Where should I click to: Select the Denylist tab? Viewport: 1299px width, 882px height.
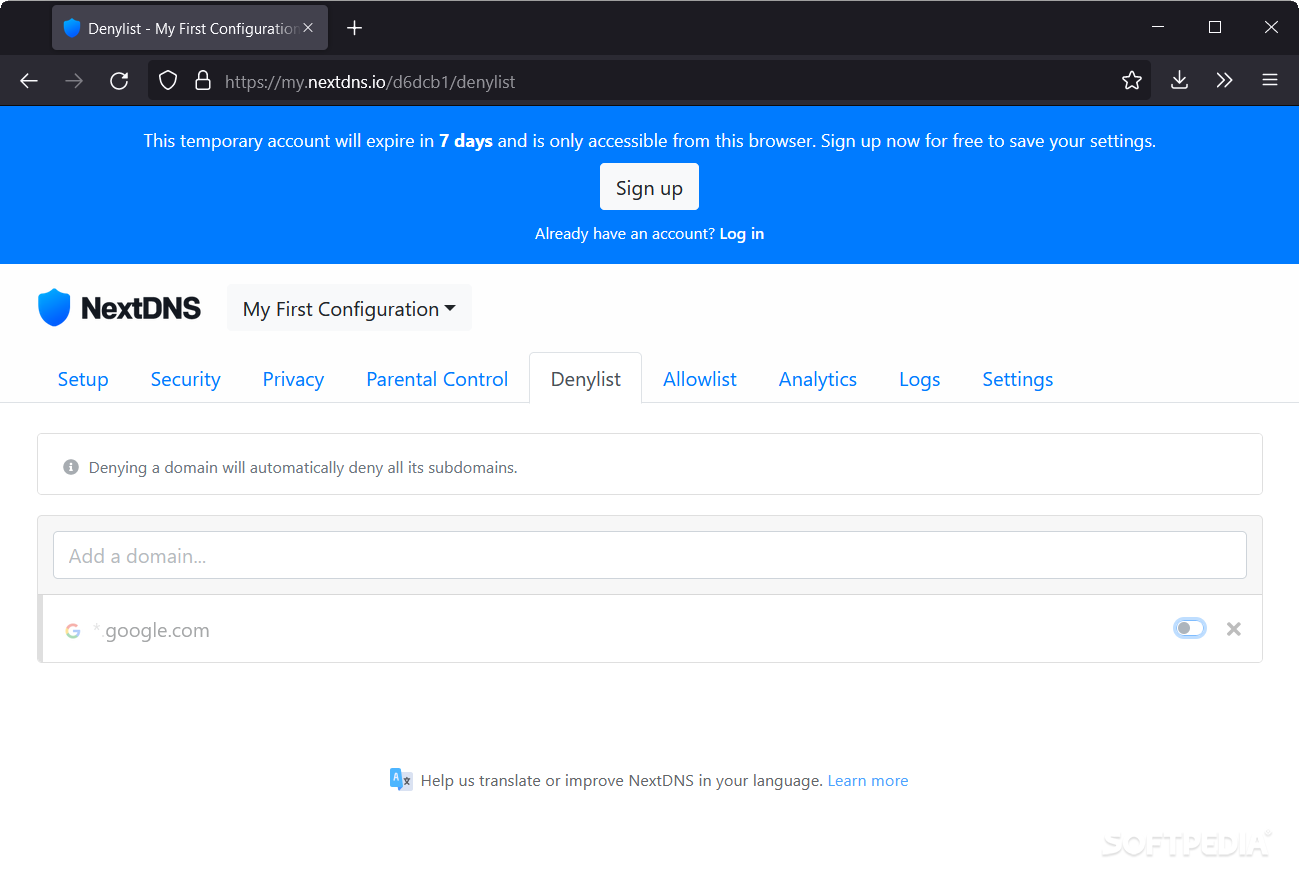586,379
